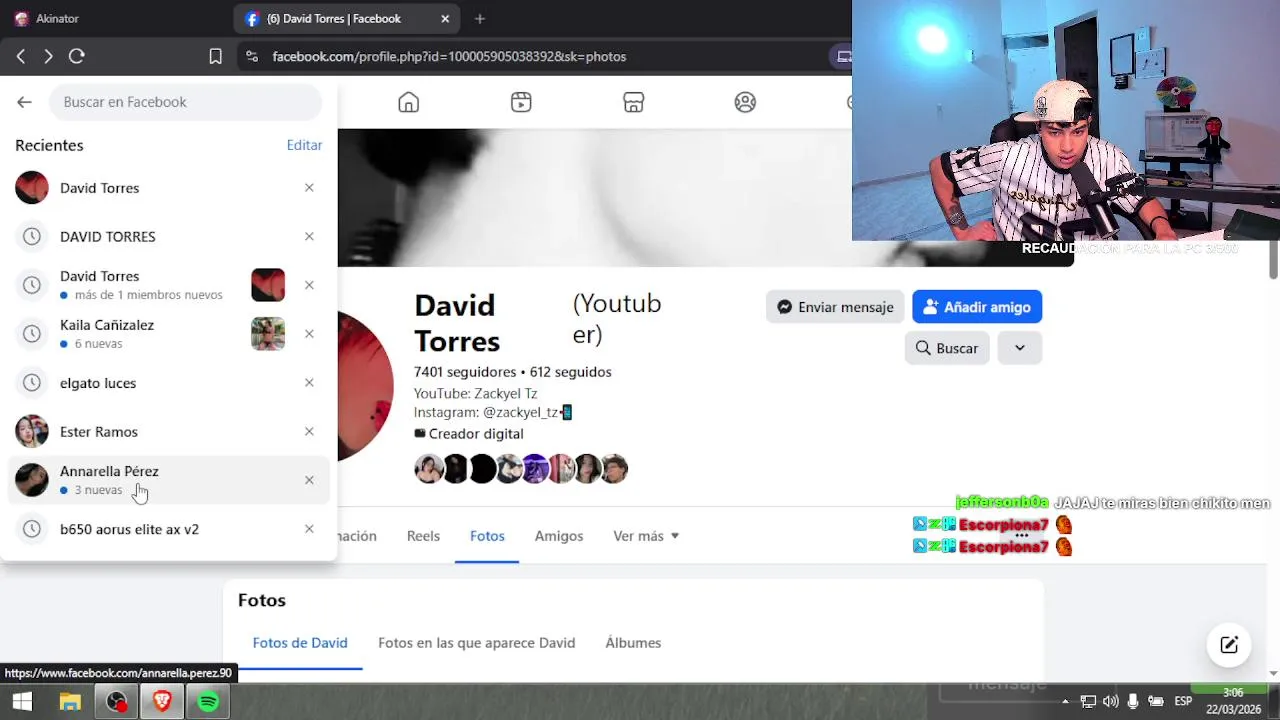Open Ester Ramos profile result
1280x720 pixels.
click(168, 432)
